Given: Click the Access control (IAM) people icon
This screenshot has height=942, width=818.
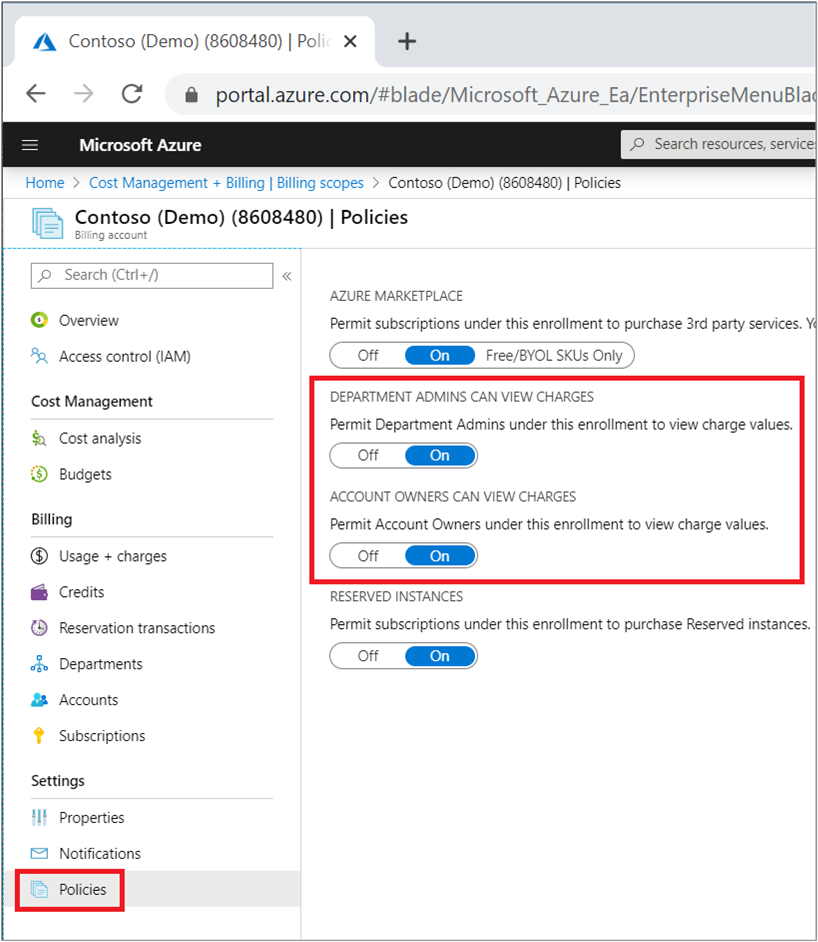Looking at the screenshot, I should click(39, 356).
